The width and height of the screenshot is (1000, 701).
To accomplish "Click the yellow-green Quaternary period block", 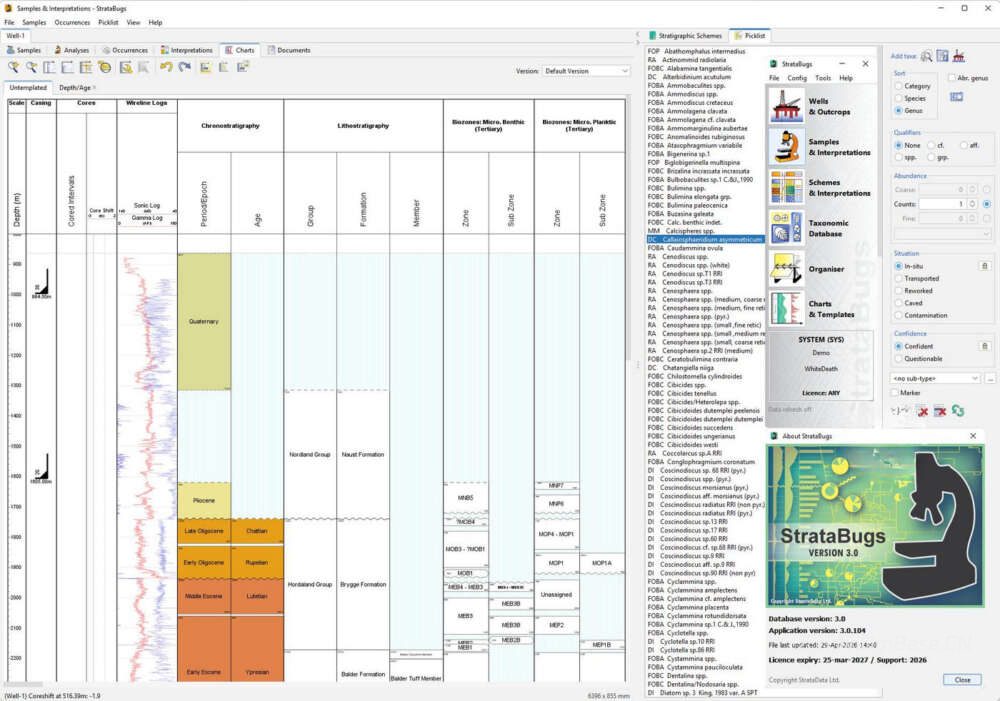I will [204, 321].
